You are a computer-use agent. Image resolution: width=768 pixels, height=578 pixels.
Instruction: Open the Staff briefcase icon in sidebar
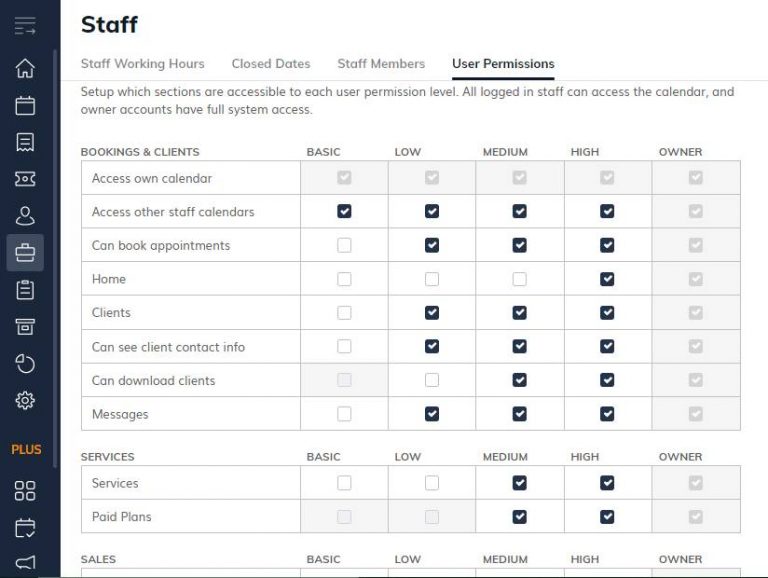coord(25,253)
